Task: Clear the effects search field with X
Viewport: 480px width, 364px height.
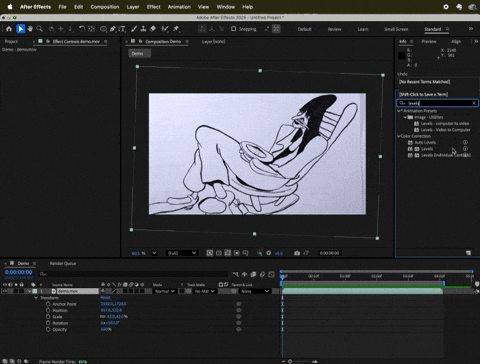Action: [x=474, y=103]
